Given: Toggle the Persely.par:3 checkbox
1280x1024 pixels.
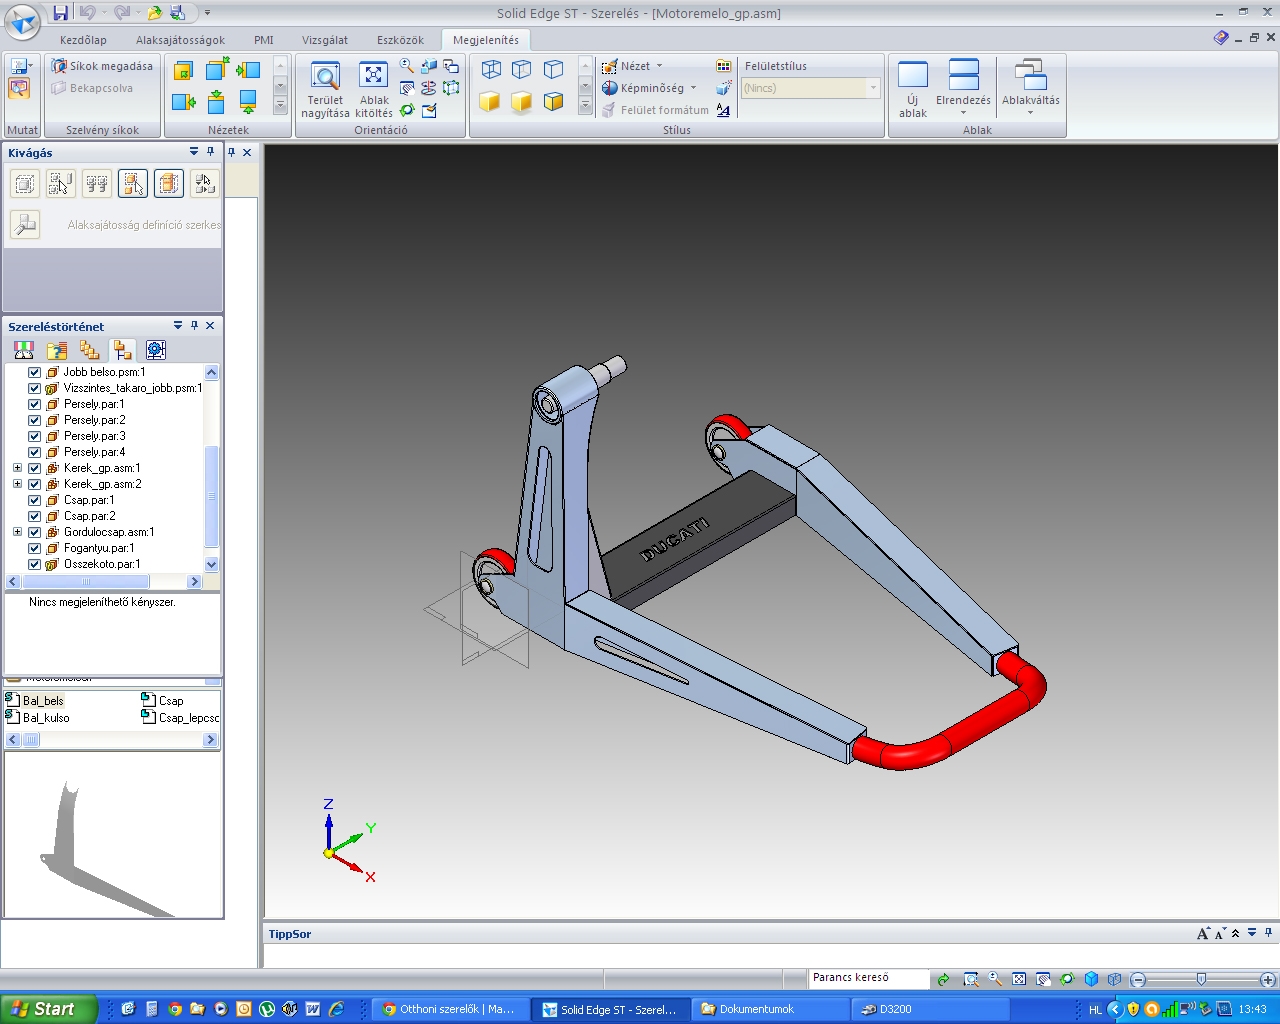Looking at the screenshot, I should (x=35, y=436).
